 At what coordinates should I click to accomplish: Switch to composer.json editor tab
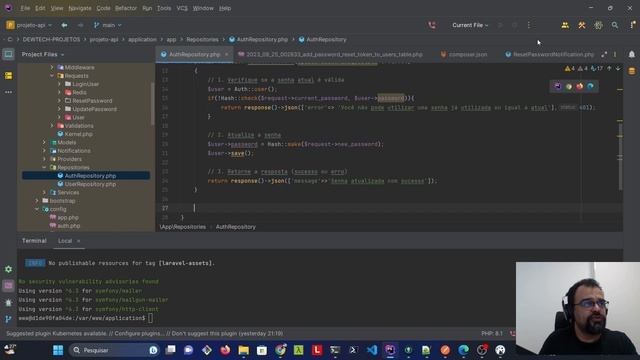tap(464, 54)
